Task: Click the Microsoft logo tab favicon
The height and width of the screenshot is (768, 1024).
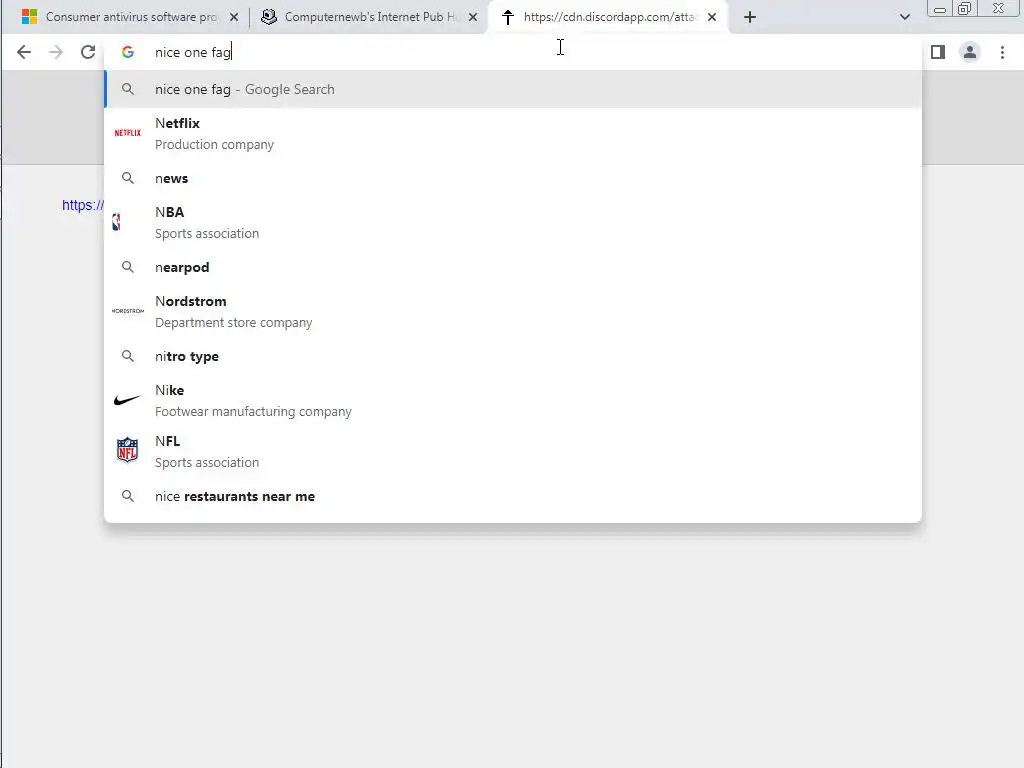Action: coord(29,17)
